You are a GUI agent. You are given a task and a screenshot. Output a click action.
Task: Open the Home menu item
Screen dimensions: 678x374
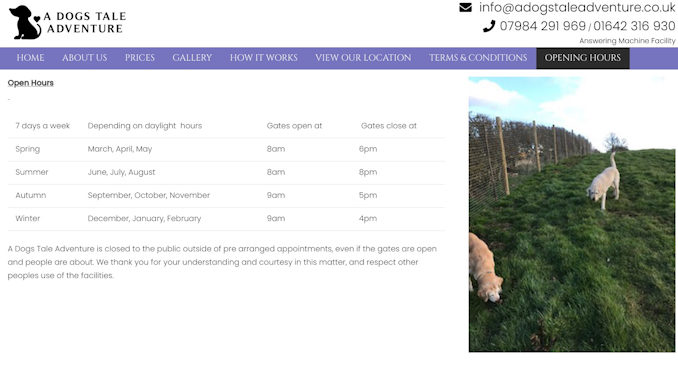[30, 58]
